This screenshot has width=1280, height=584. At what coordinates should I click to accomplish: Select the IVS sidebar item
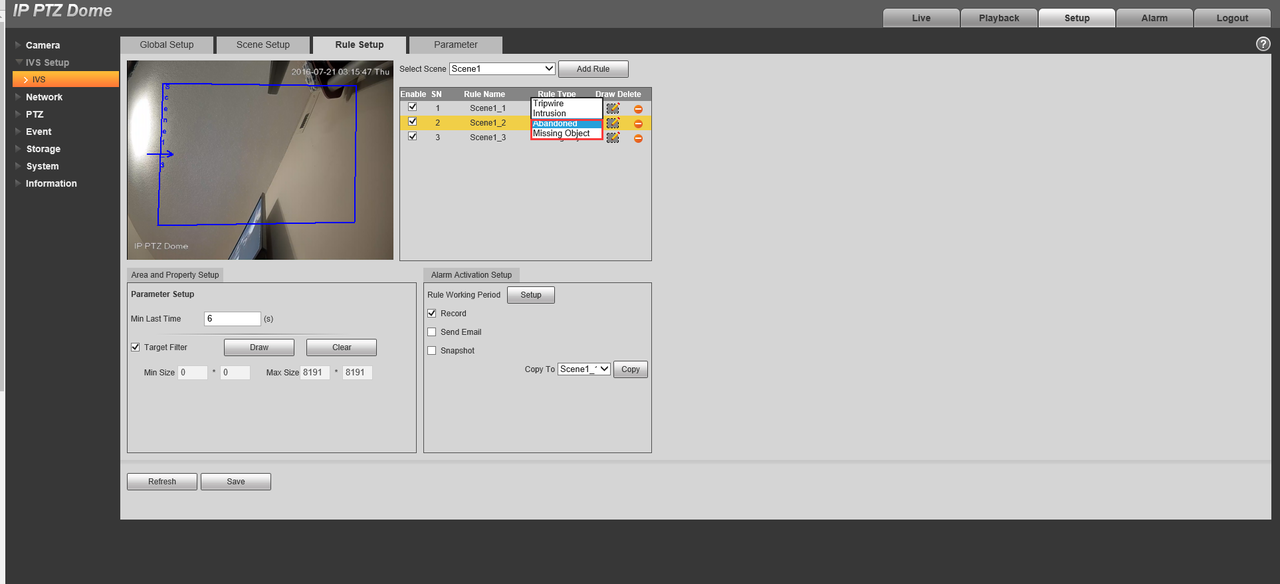pyautogui.click(x=66, y=79)
